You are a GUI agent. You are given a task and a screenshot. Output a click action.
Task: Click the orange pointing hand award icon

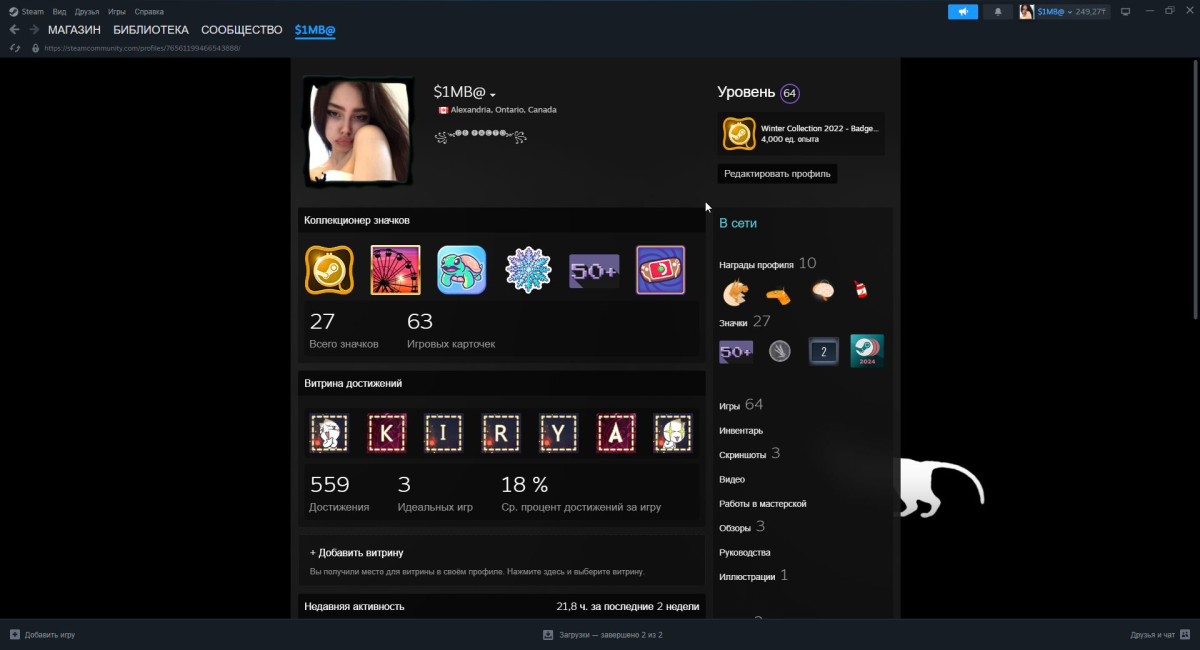coord(779,295)
